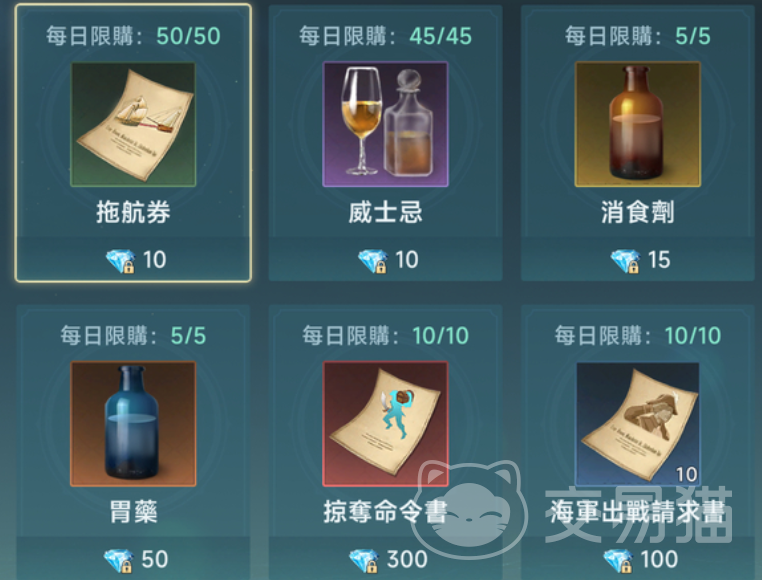Click the 威士忌 whiskey glass icon

[385, 124]
